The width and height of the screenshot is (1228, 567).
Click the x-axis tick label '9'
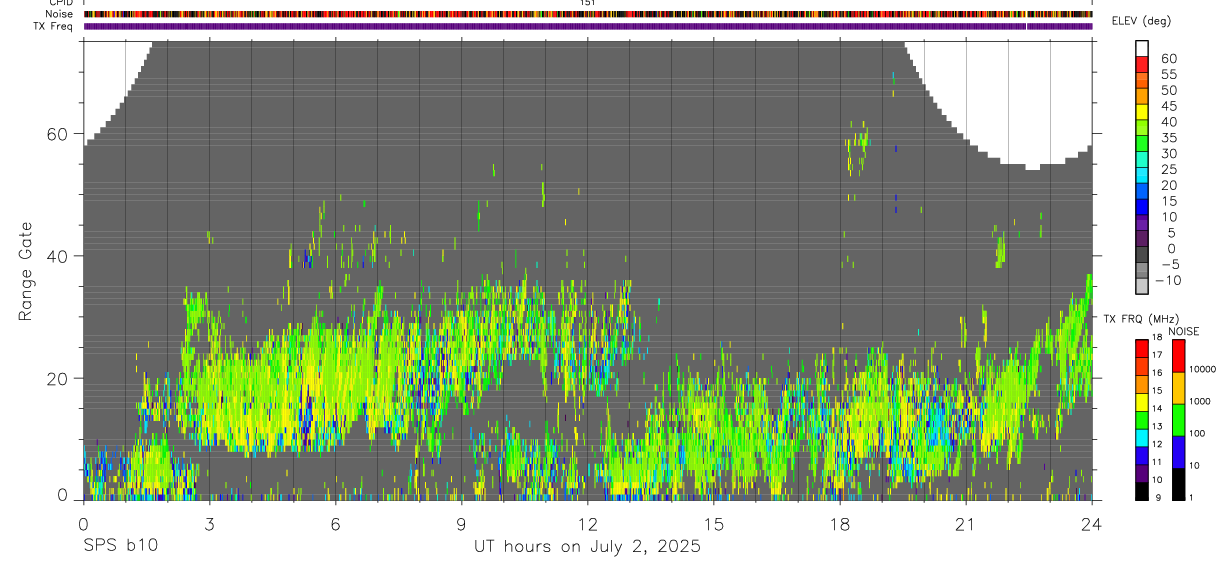(x=461, y=524)
